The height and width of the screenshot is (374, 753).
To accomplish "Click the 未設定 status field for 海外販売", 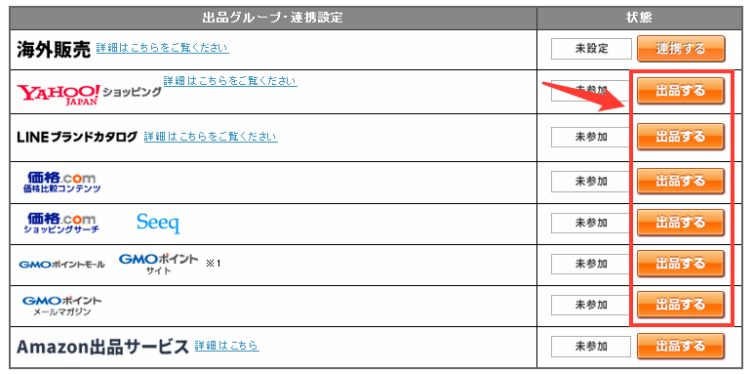I will click(x=591, y=48).
